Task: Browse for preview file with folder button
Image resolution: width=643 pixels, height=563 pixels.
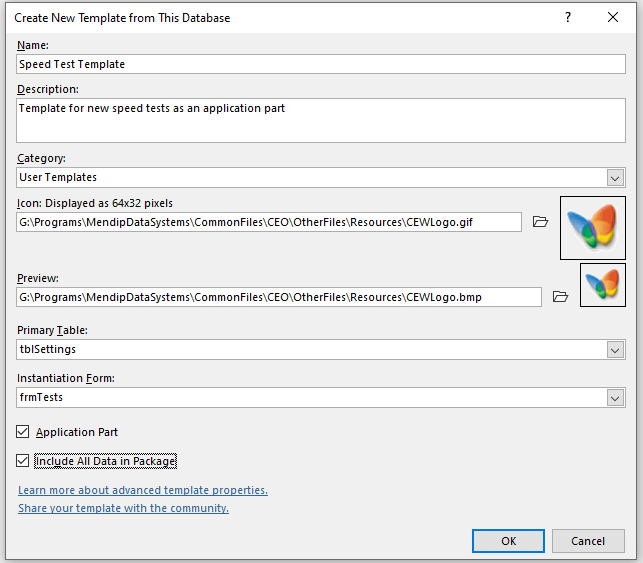Action: (560, 296)
